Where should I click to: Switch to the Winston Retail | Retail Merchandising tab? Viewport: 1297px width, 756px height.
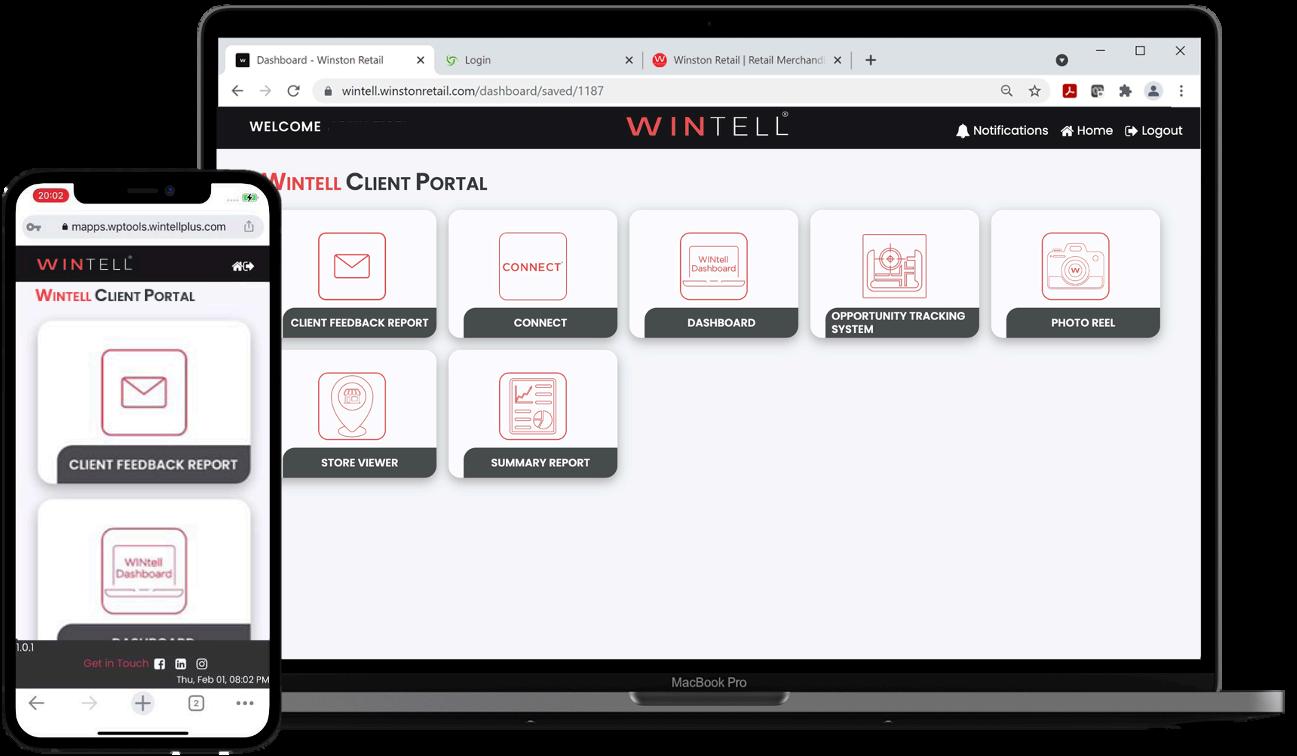click(x=747, y=60)
